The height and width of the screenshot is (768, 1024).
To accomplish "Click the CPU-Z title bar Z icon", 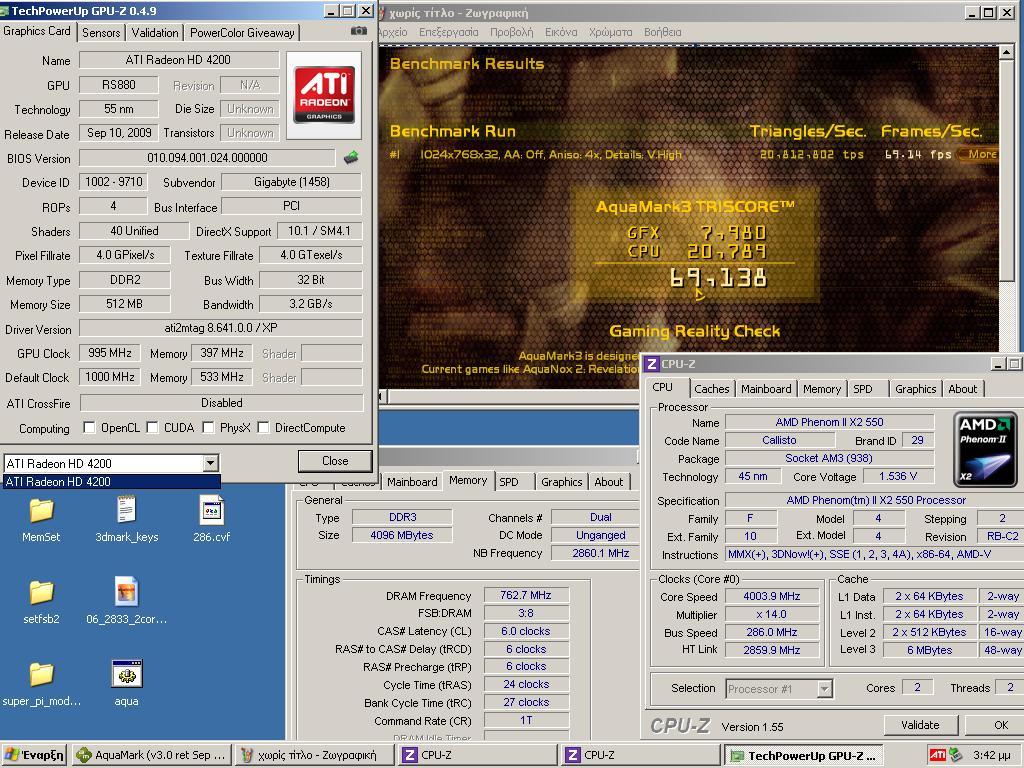I will coord(652,364).
